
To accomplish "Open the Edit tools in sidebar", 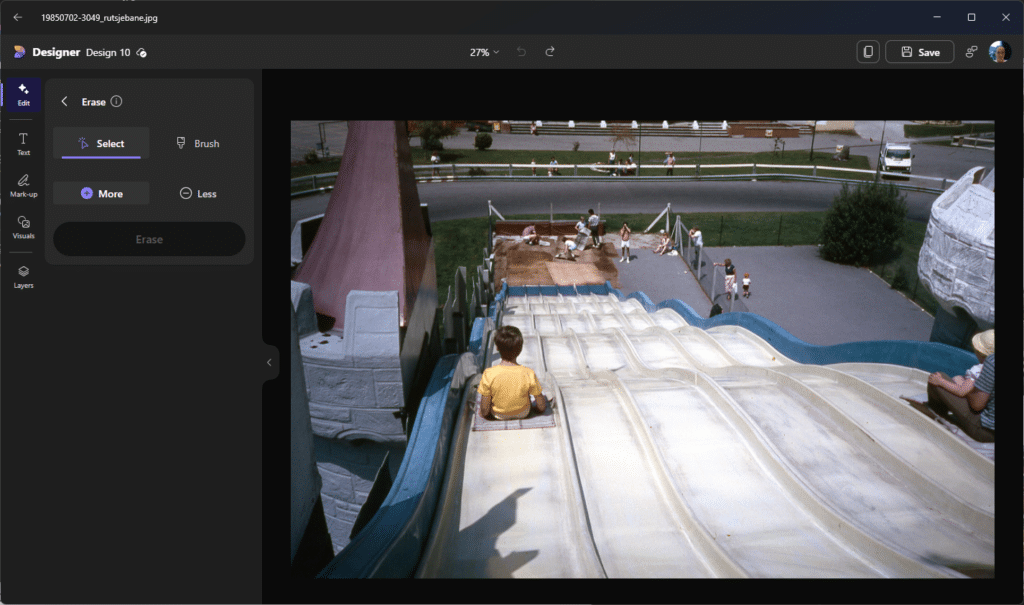I will [x=23, y=94].
